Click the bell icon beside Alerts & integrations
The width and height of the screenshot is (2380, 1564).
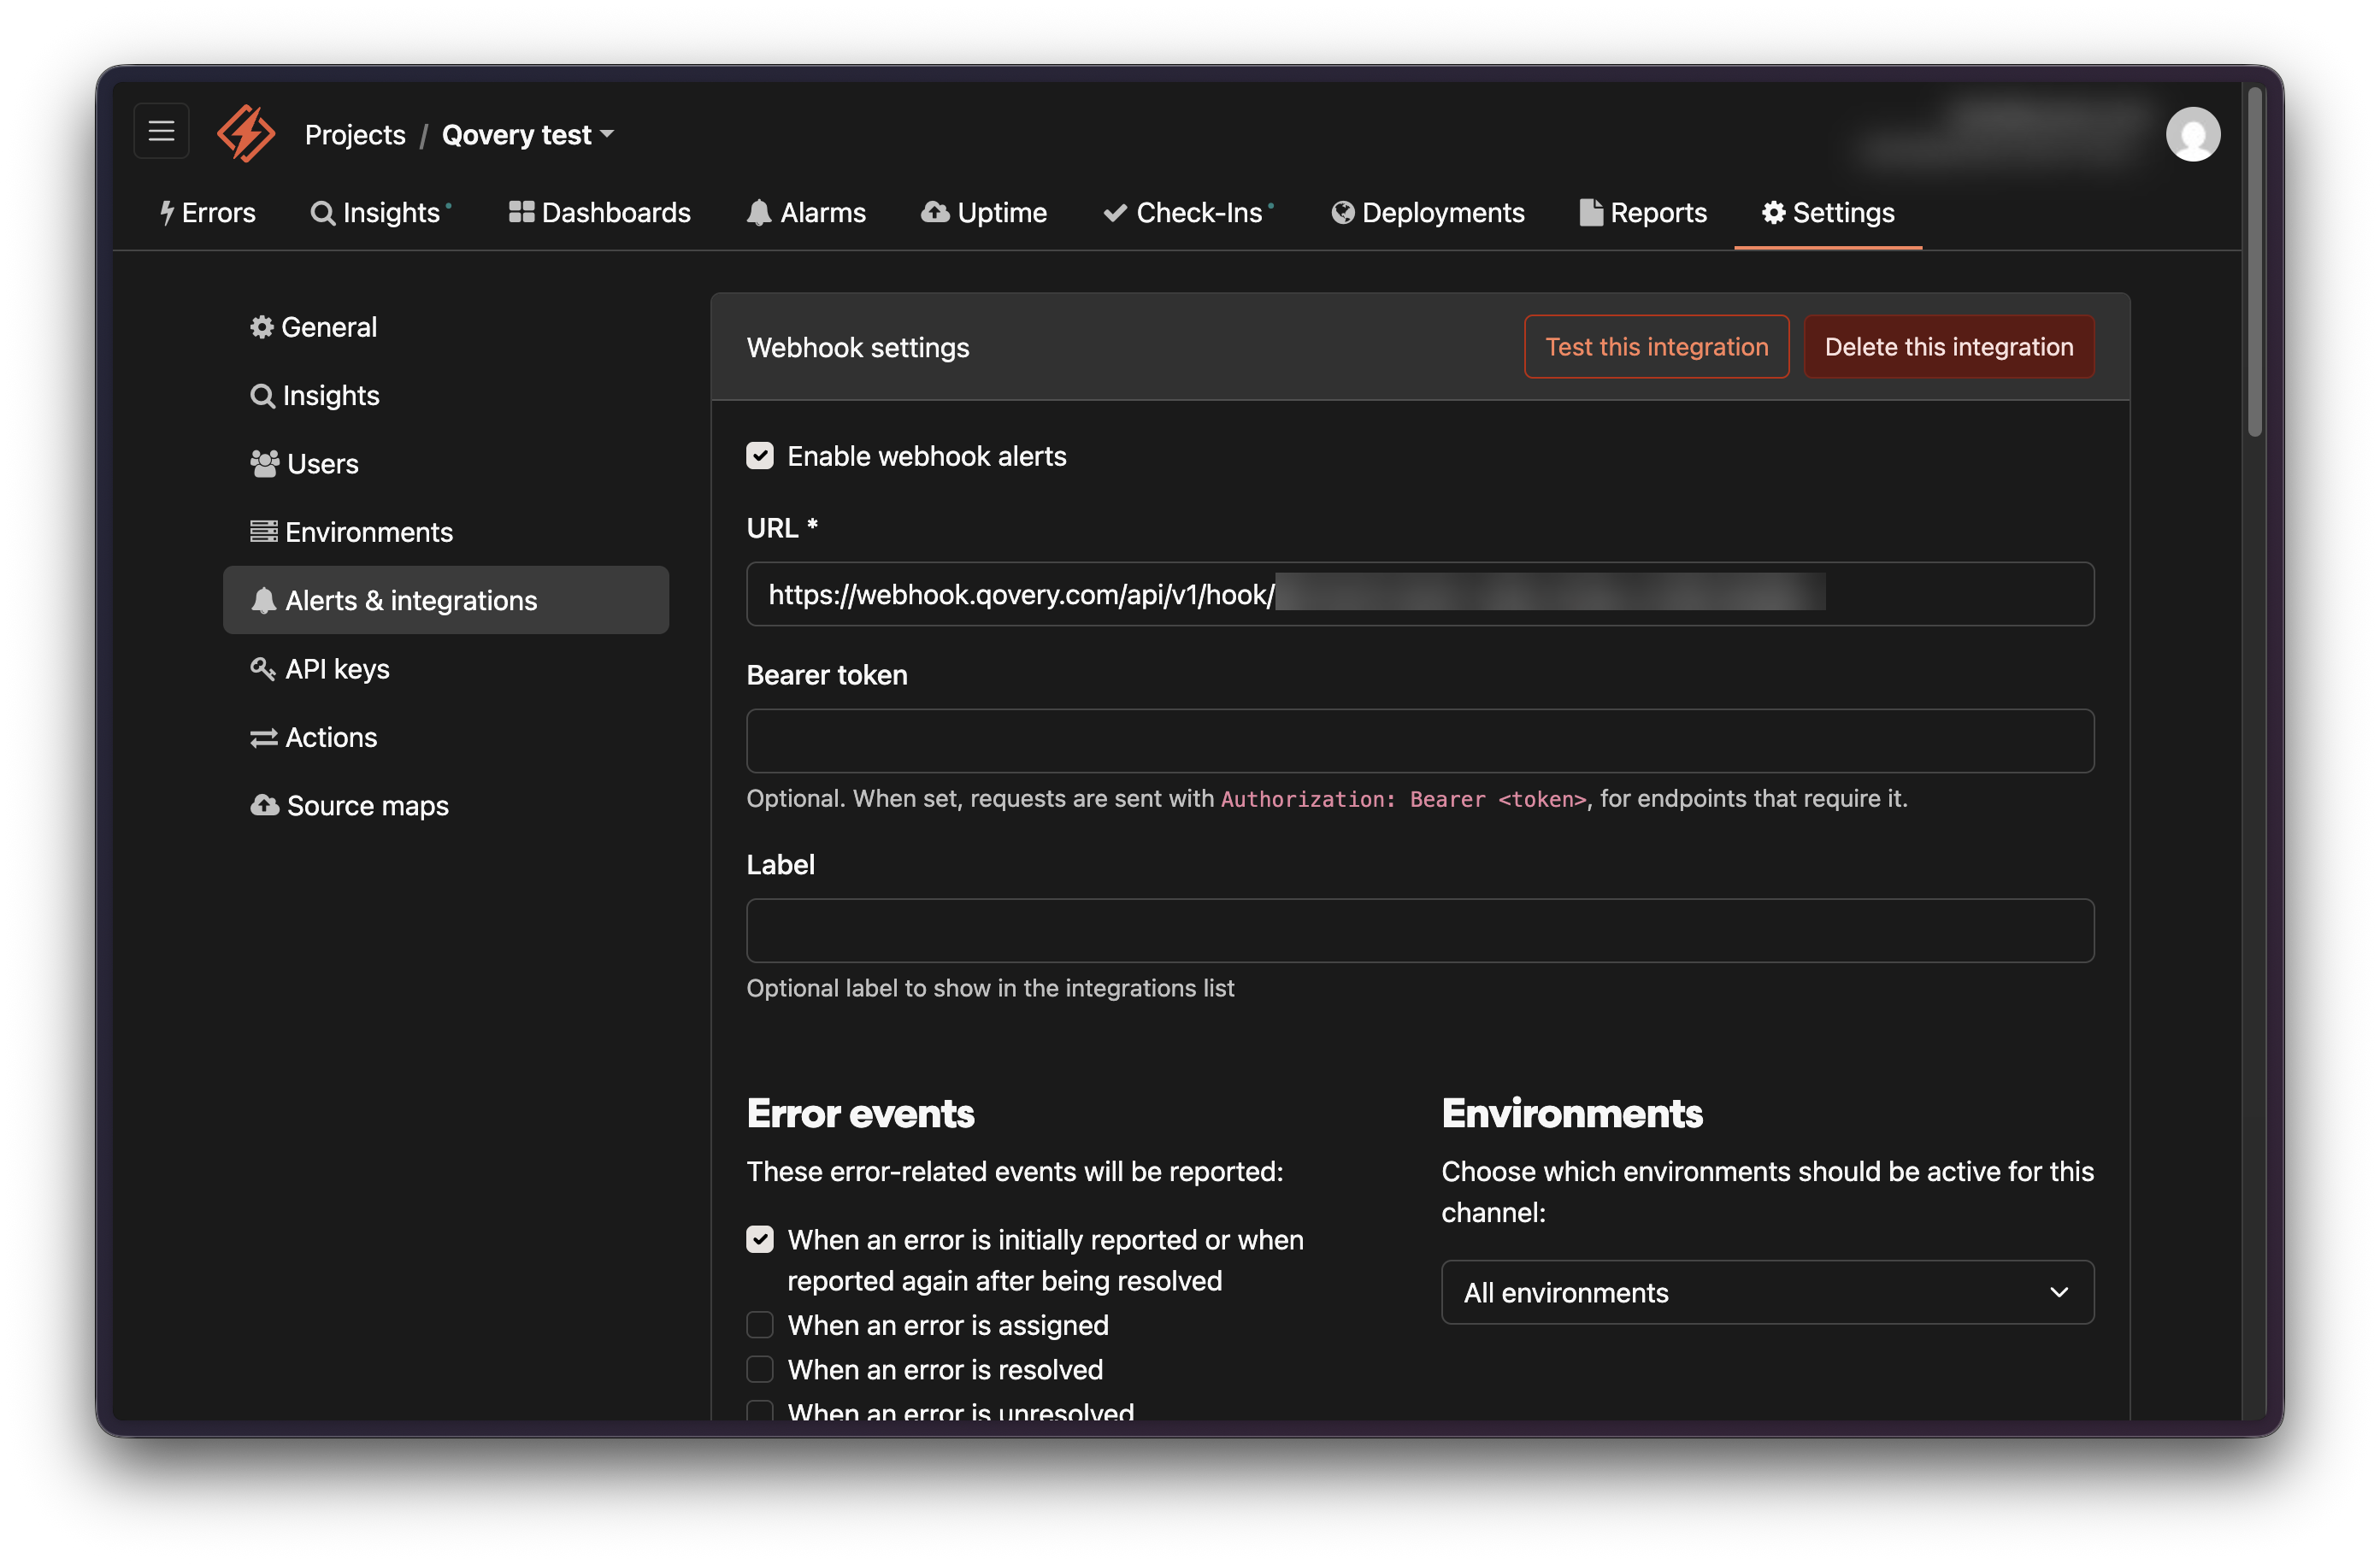click(263, 600)
